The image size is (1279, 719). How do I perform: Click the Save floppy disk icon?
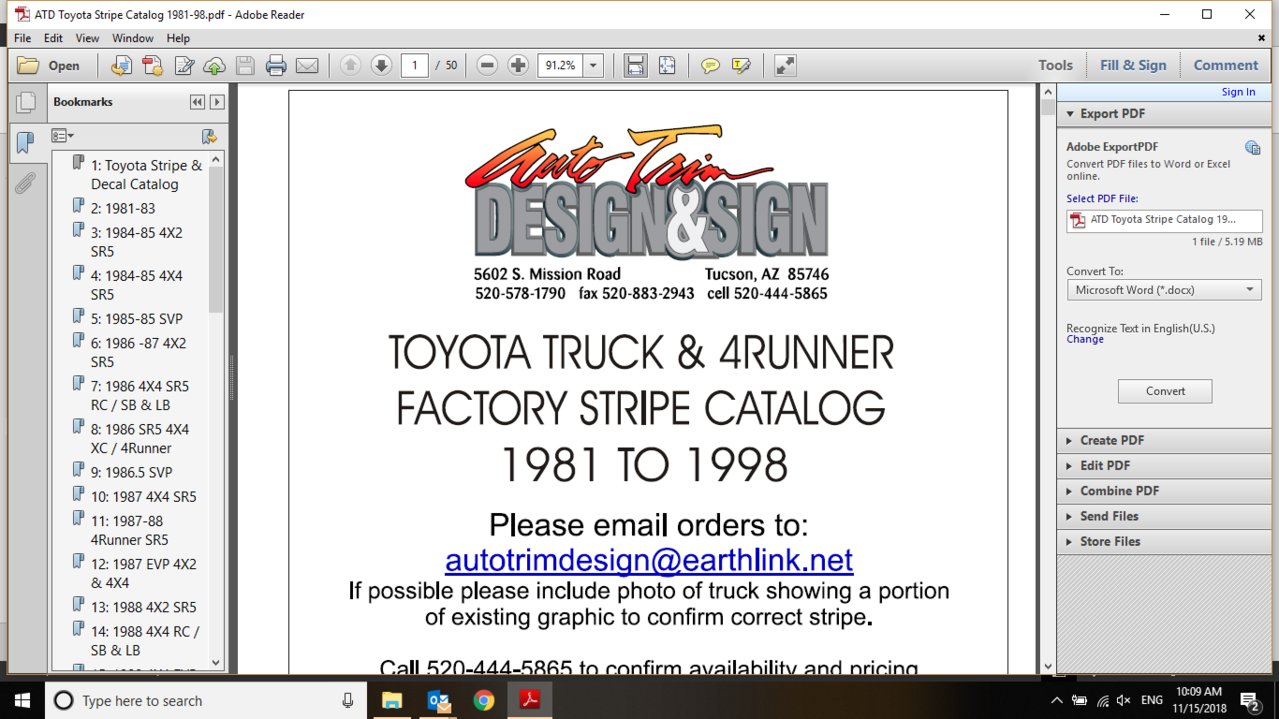coord(245,65)
